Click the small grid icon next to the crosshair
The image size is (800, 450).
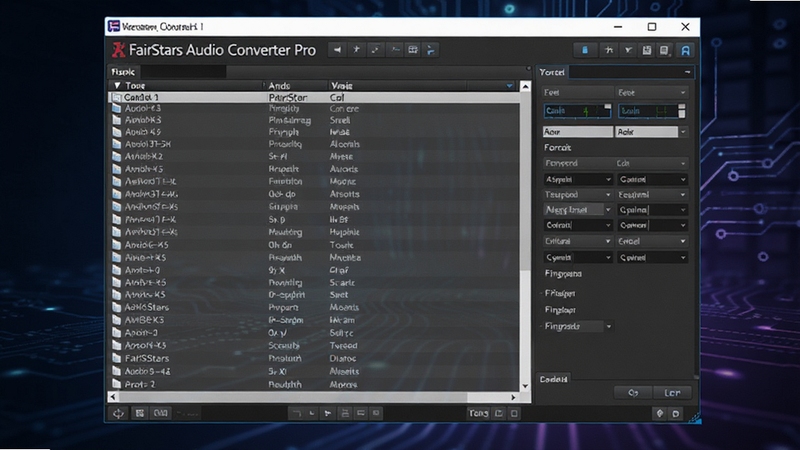pyautogui.click(x=140, y=413)
